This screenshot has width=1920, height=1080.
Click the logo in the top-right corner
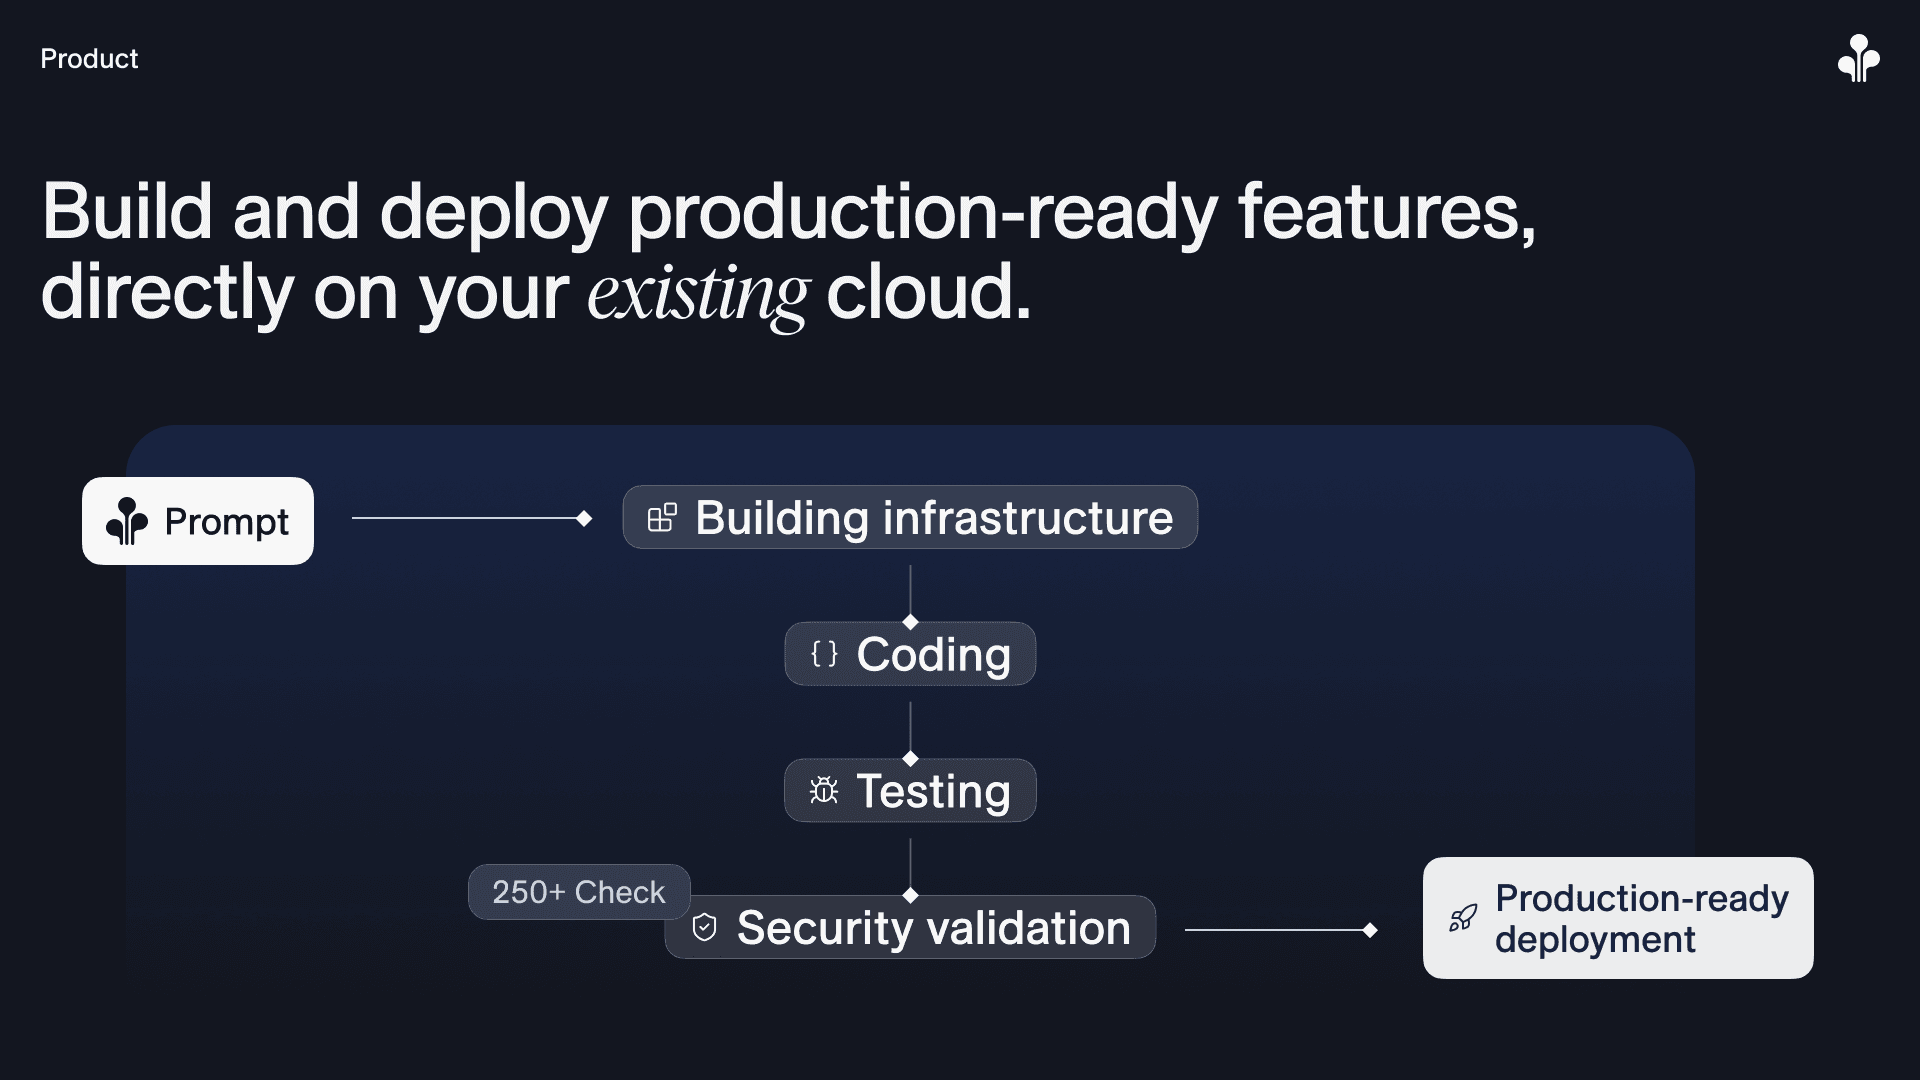[x=1858, y=58]
